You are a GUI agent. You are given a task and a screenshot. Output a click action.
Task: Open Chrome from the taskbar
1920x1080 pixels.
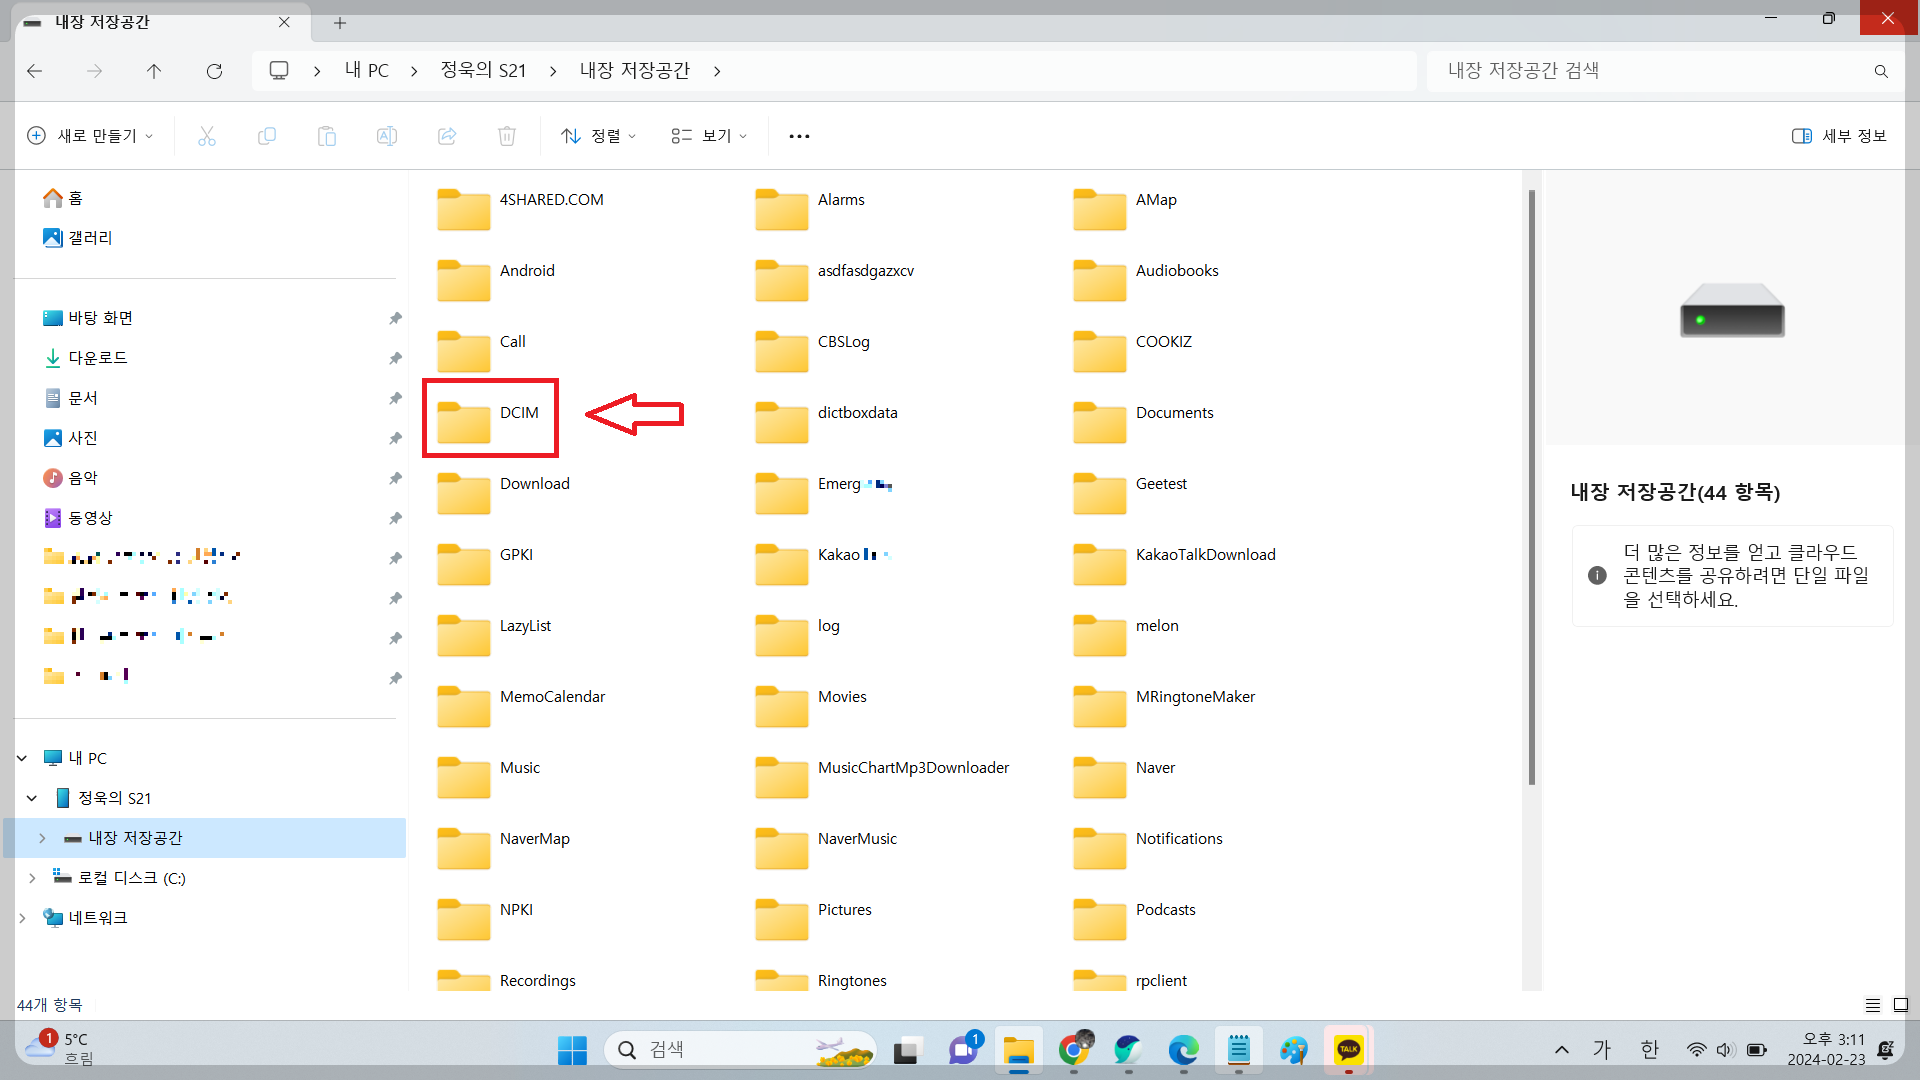[x=1075, y=1049]
